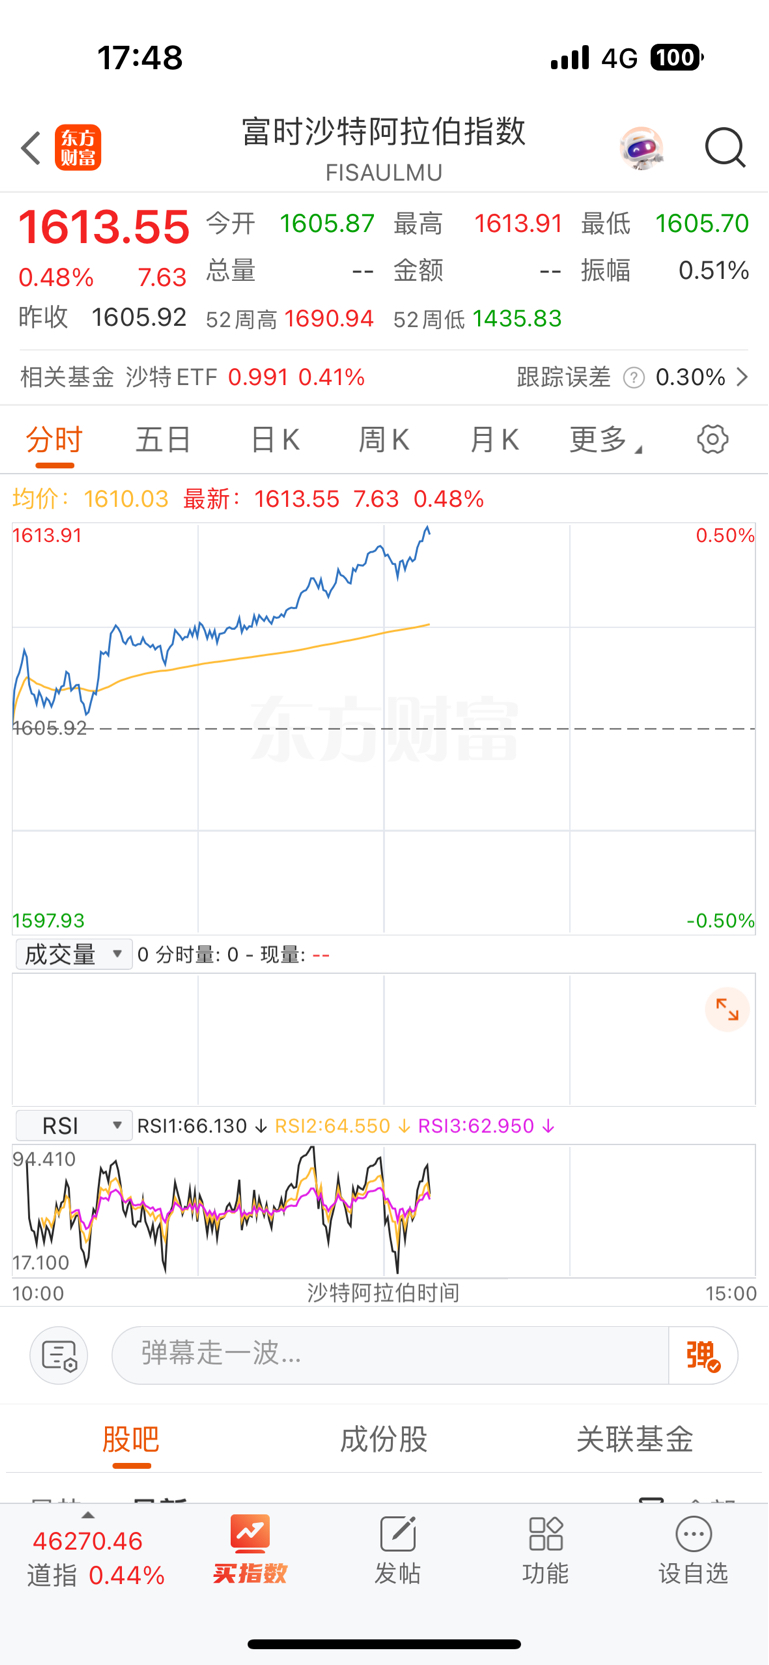Open the danmaku settings list icon

point(59,1355)
